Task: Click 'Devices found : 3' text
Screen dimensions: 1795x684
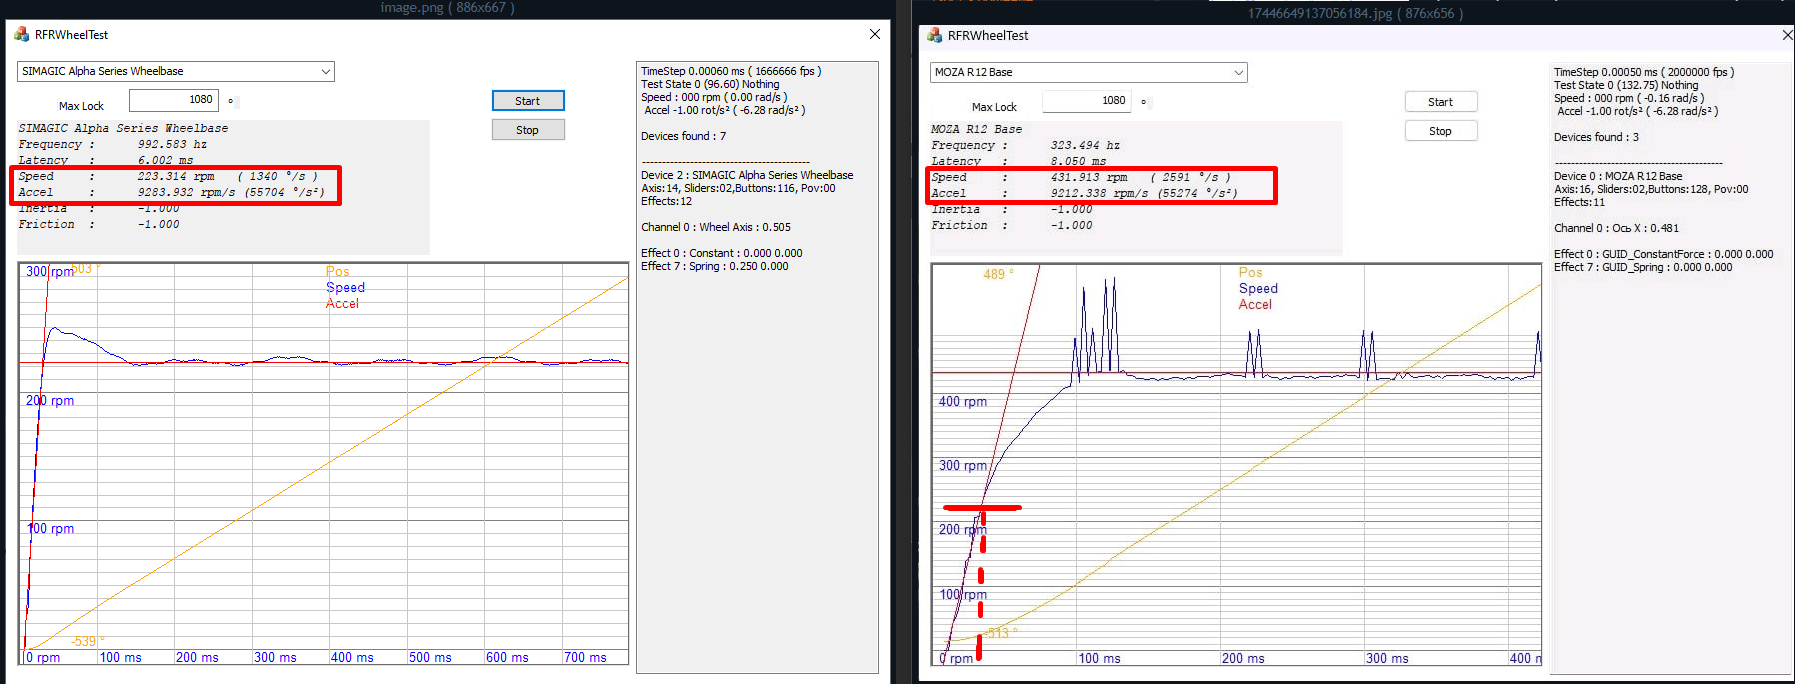Action: click(1597, 137)
